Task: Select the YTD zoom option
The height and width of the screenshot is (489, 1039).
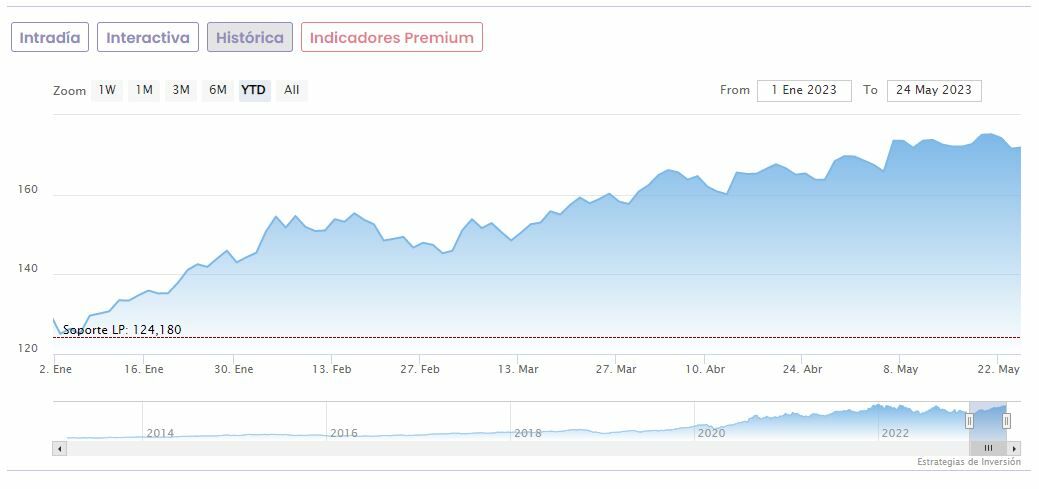Action: (x=254, y=90)
